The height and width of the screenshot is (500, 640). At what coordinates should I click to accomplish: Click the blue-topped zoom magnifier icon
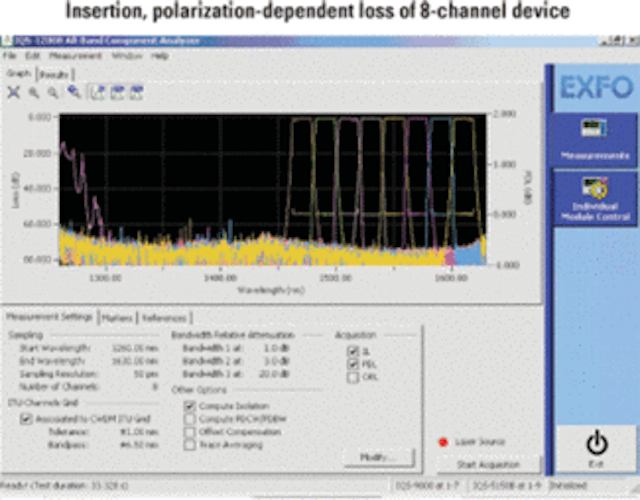[74, 91]
